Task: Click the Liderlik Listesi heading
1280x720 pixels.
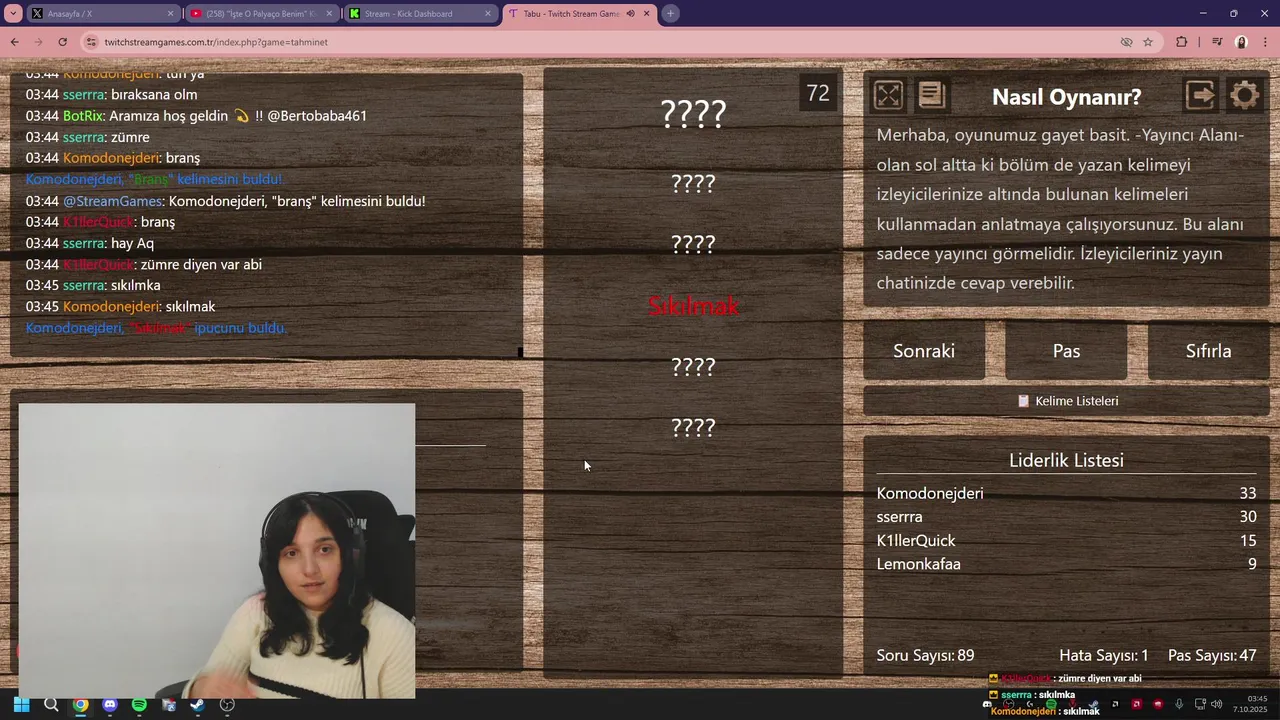Action: pyautogui.click(x=1066, y=460)
